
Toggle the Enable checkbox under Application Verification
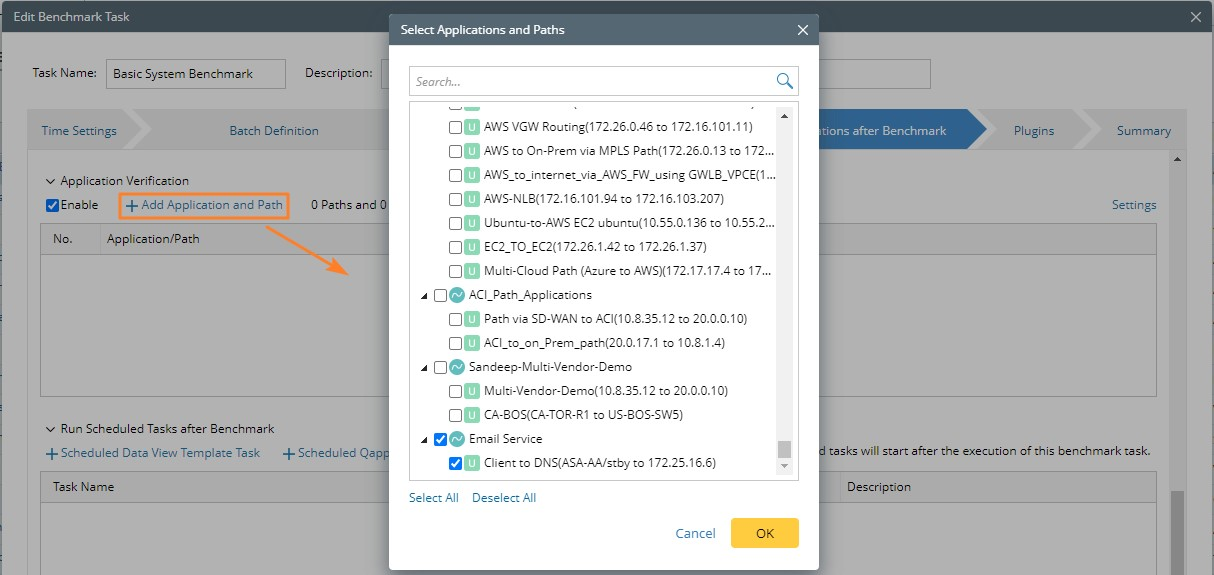click(52, 205)
